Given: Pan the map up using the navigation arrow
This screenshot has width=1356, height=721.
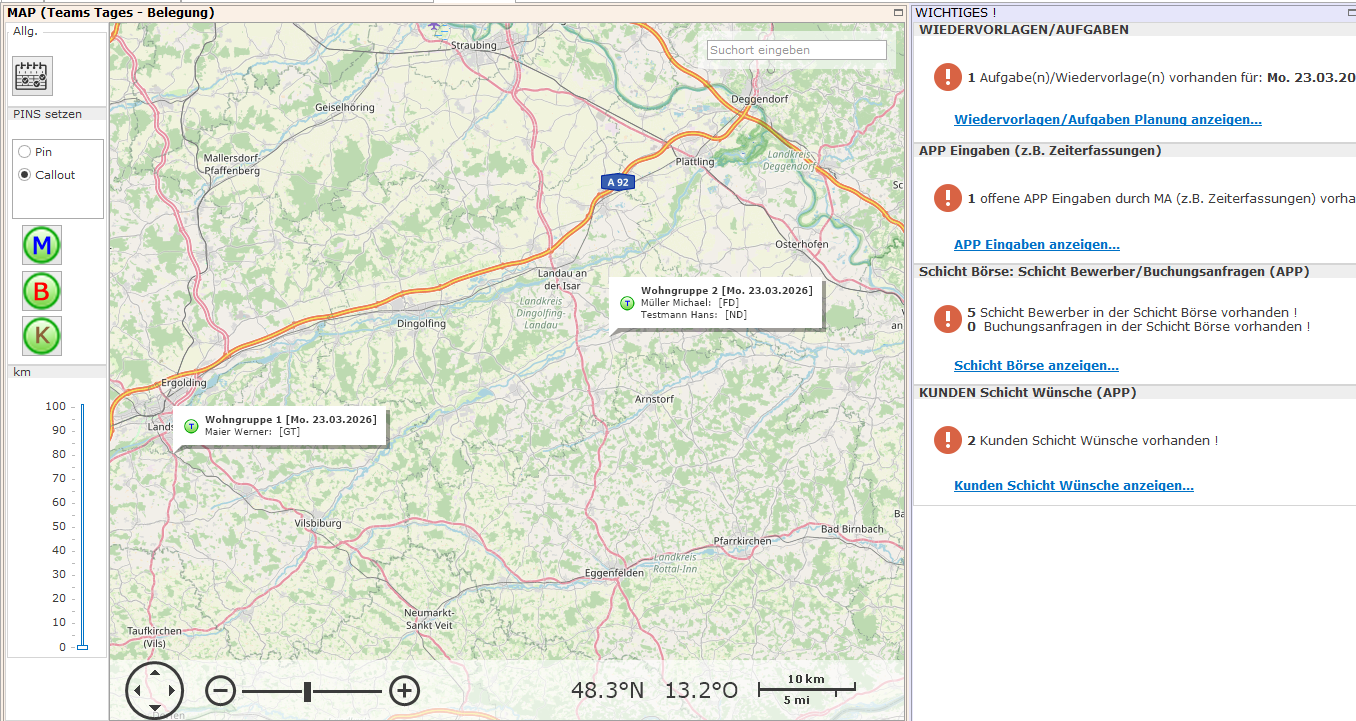Looking at the screenshot, I should 155,673.
